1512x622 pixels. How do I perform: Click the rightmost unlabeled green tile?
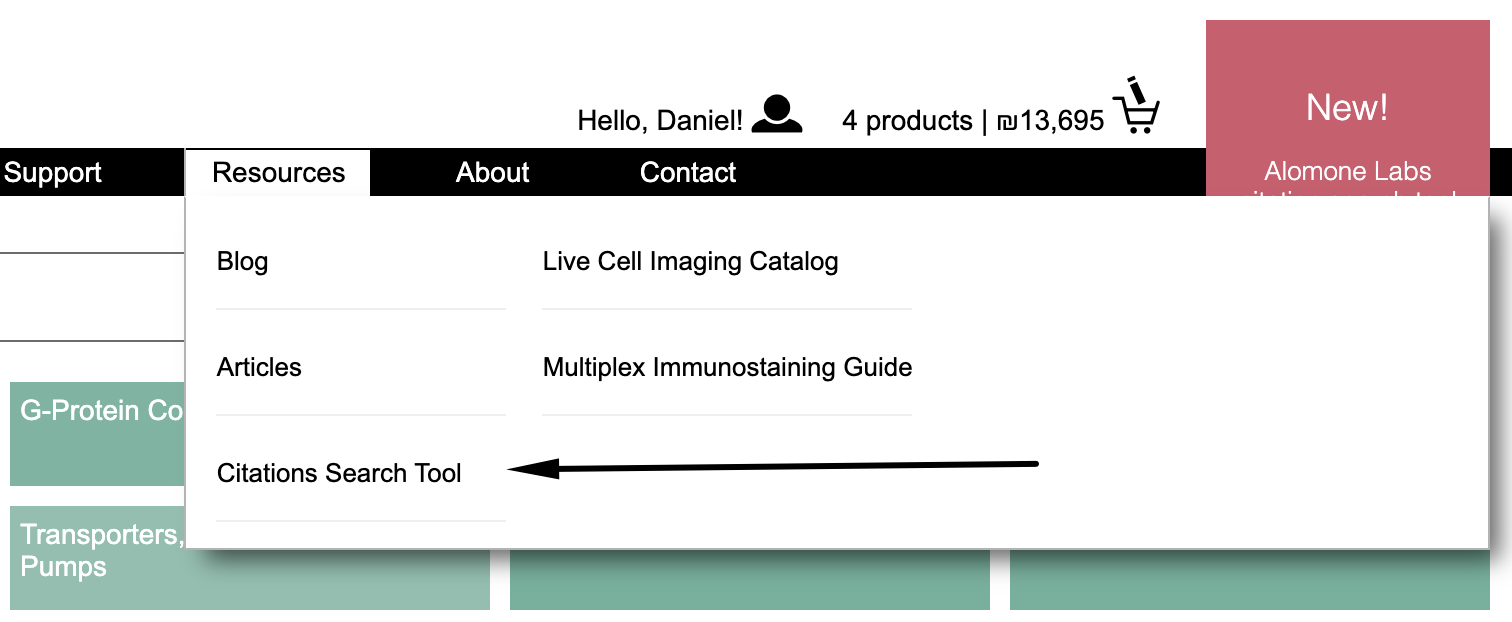click(1249, 580)
